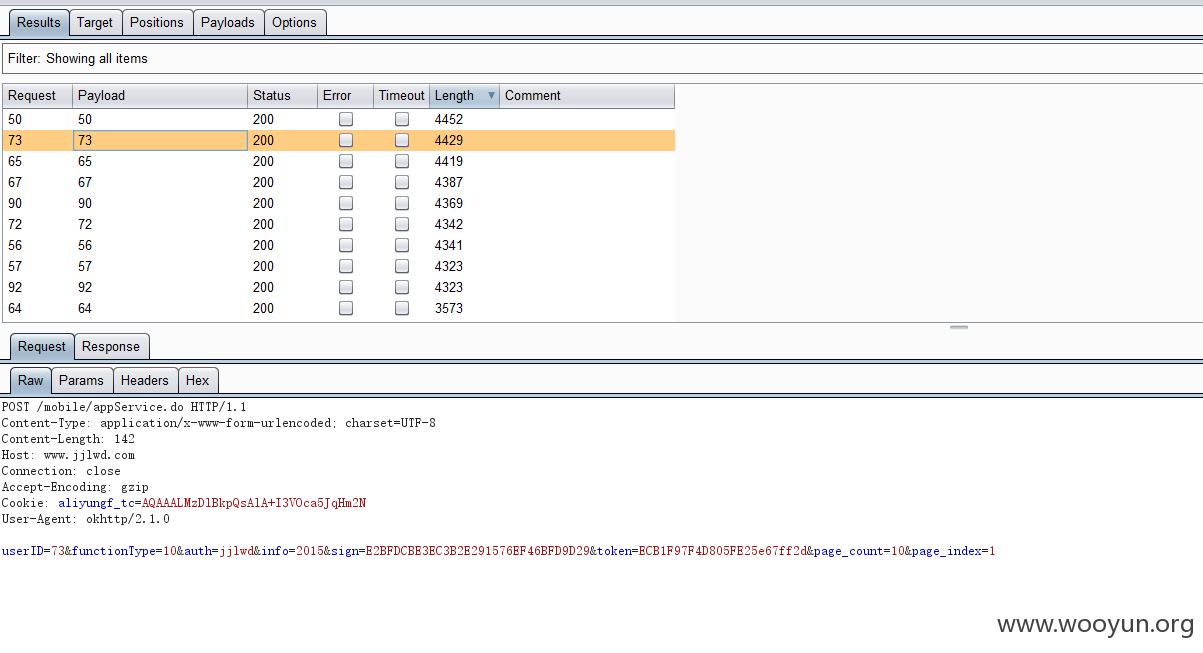Screen dimensions: 1203x653
Task: Switch to the Results tab
Action: pyautogui.click(x=39, y=22)
